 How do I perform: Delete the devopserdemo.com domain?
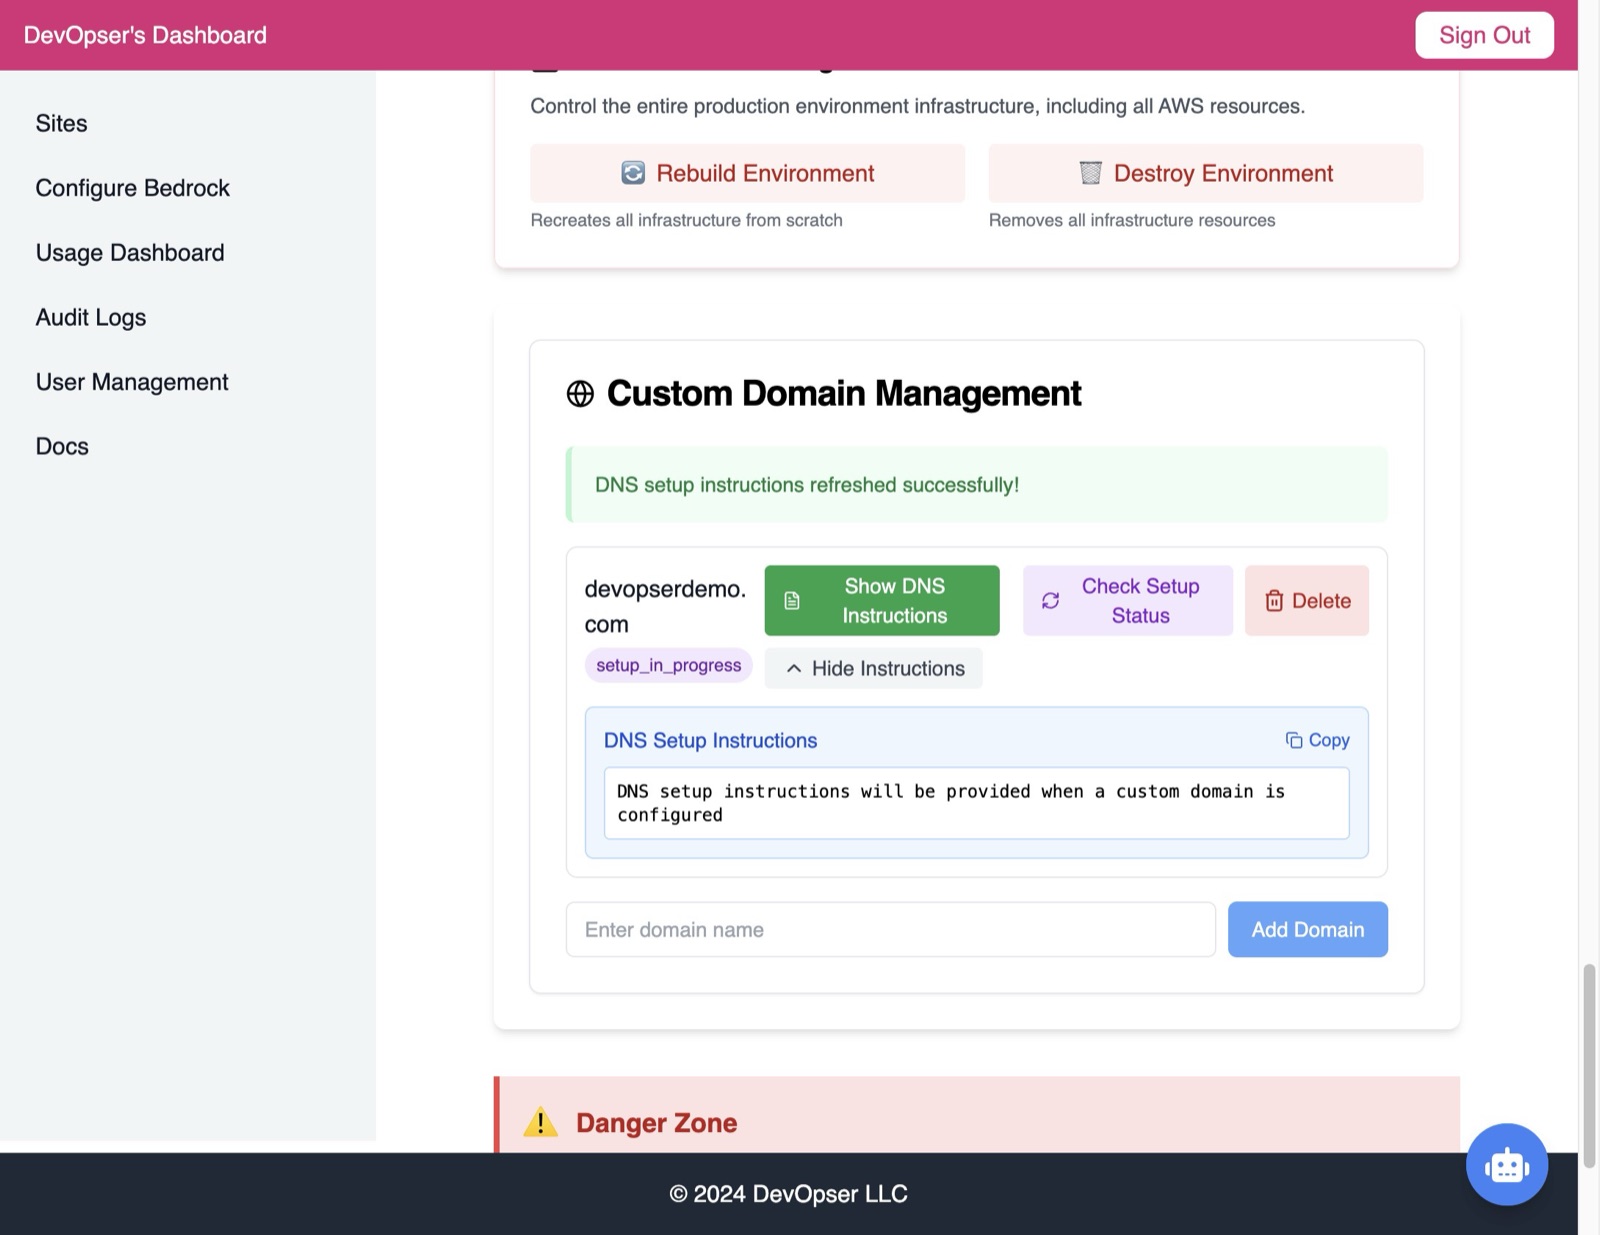click(x=1307, y=601)
